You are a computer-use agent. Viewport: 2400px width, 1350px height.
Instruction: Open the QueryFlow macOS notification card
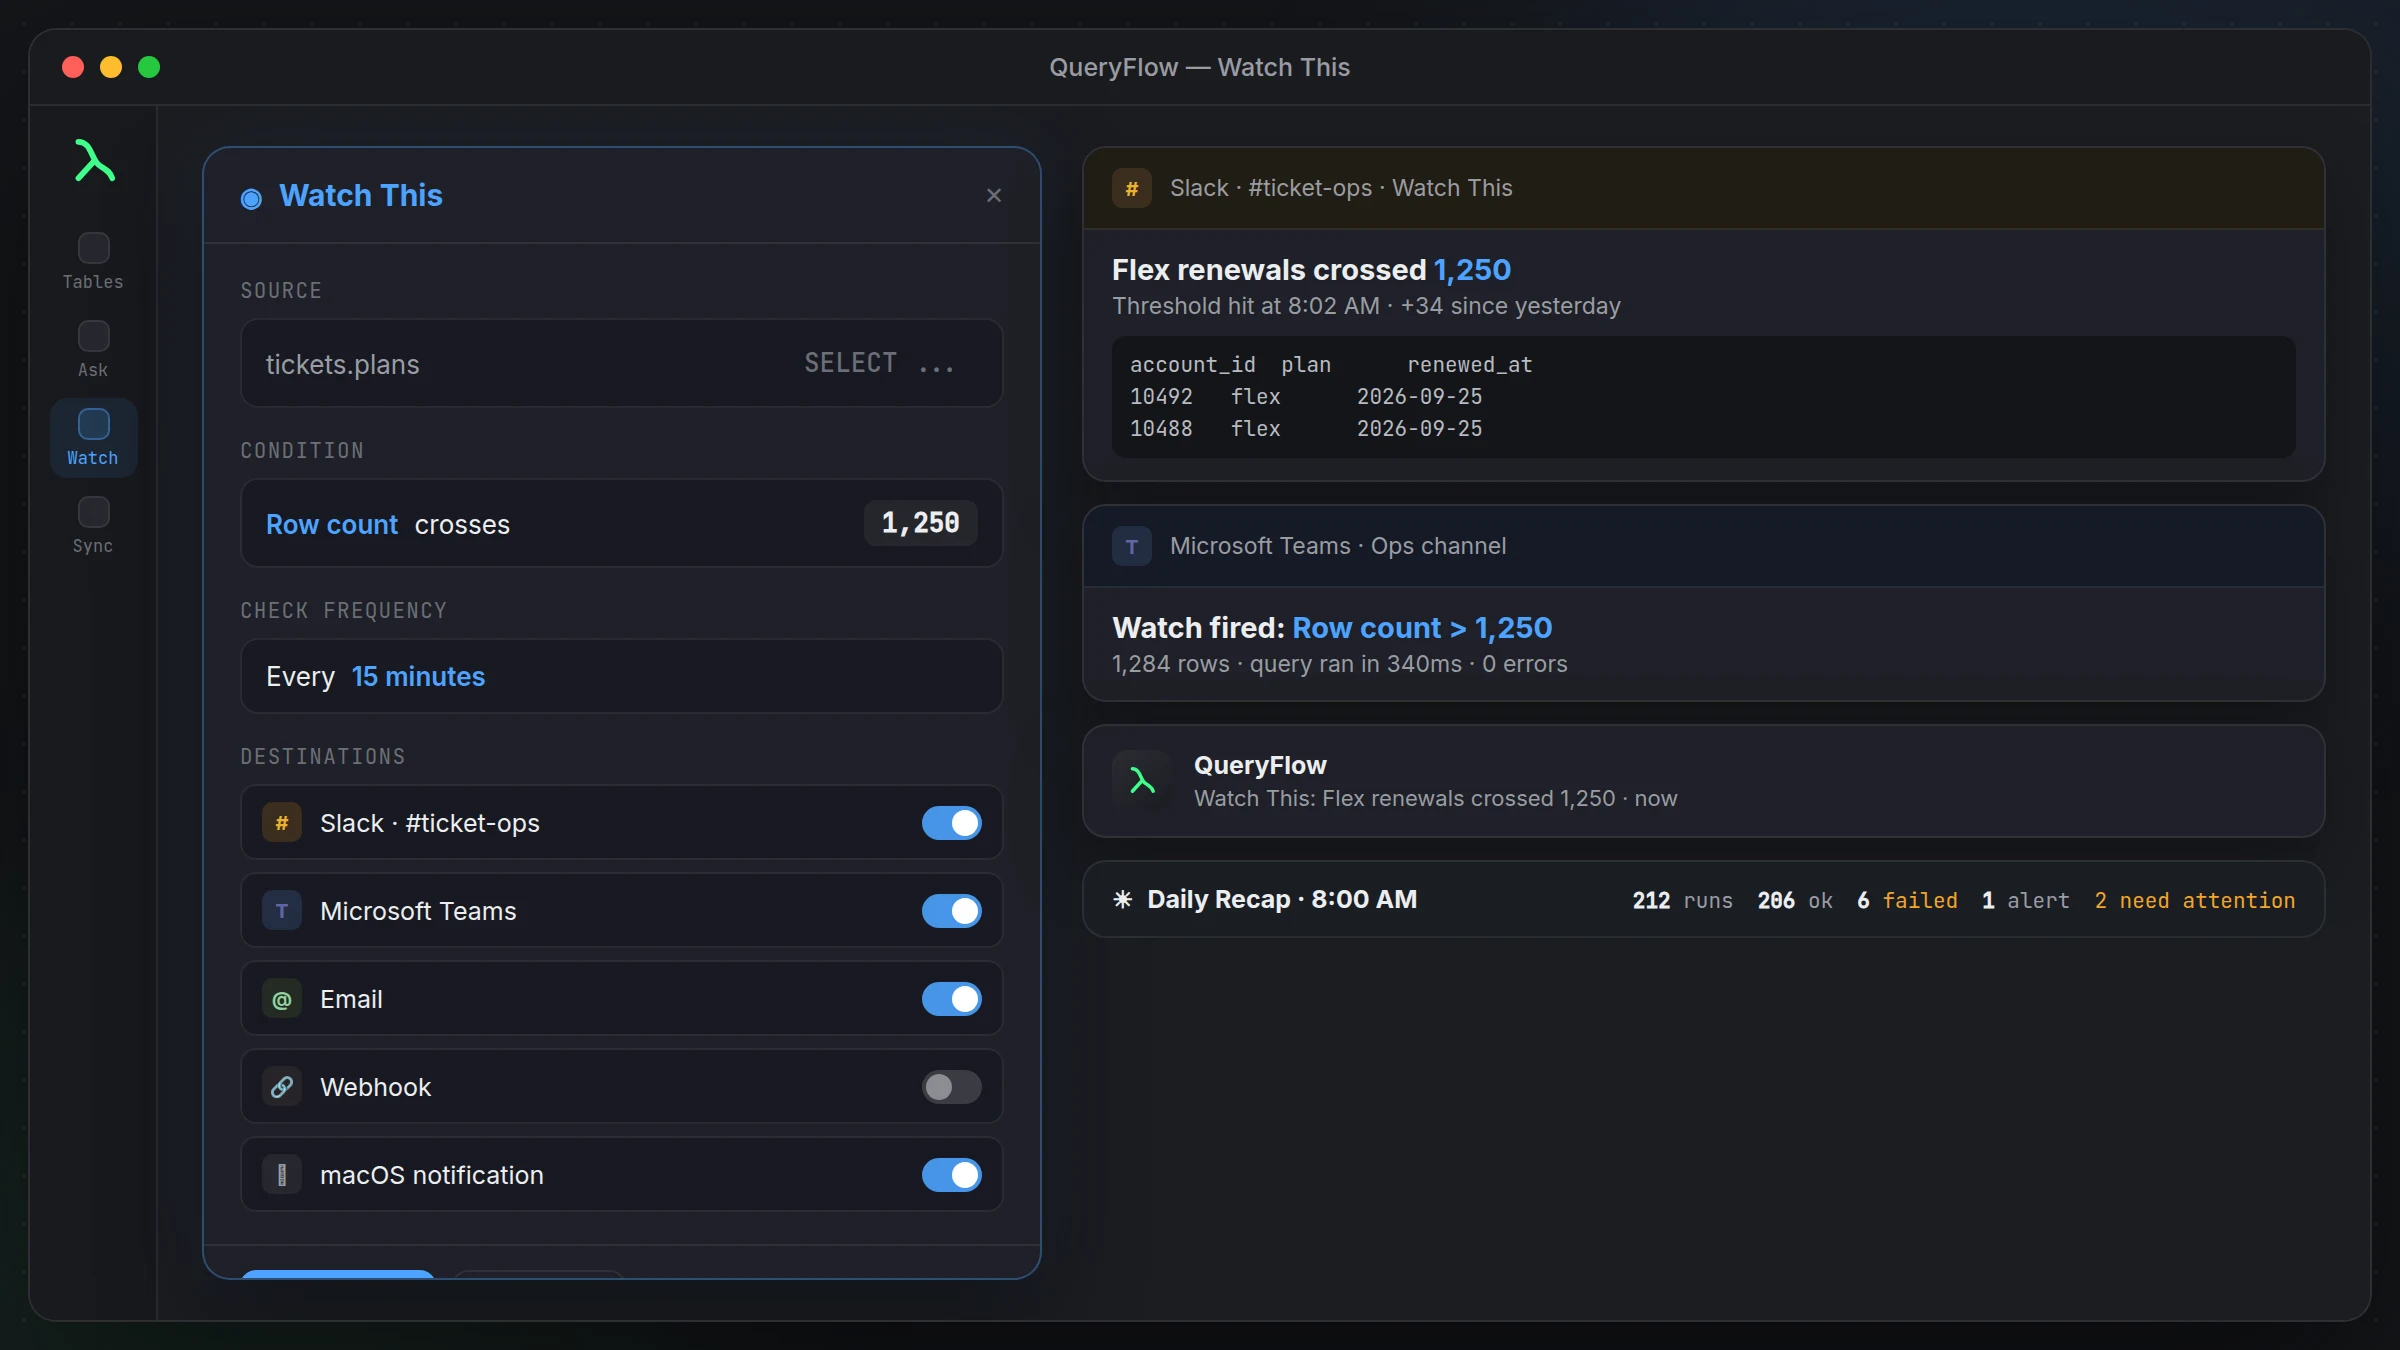(x=1703, y=781)
